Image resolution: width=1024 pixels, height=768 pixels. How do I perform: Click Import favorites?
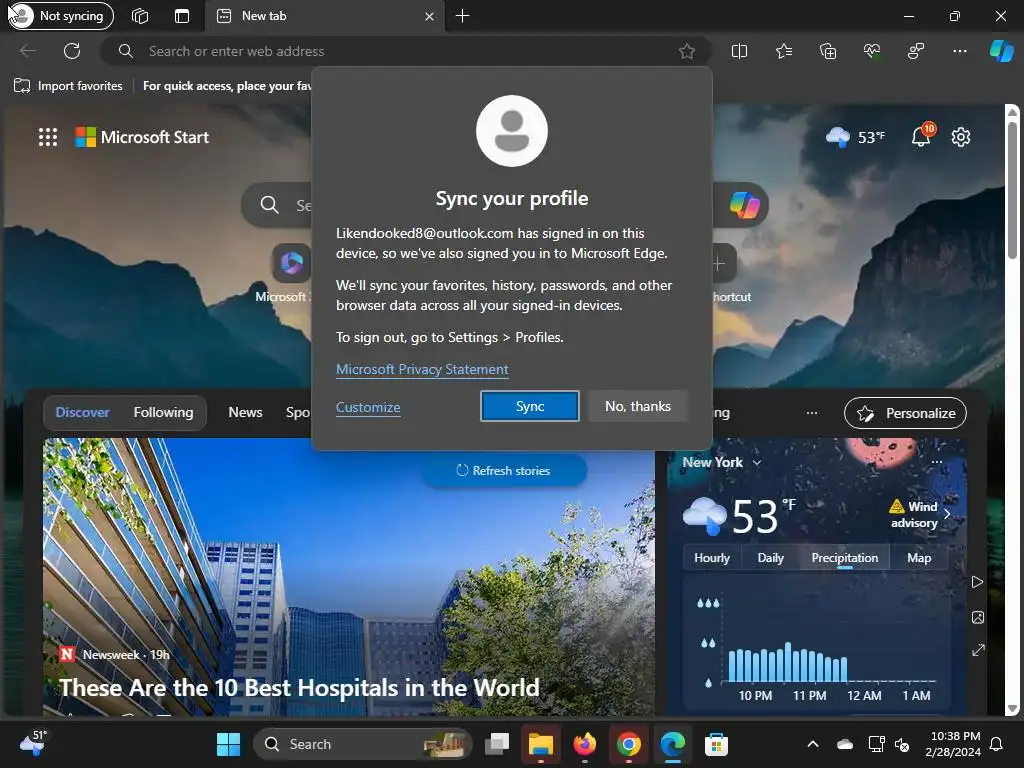pos(68,86)
